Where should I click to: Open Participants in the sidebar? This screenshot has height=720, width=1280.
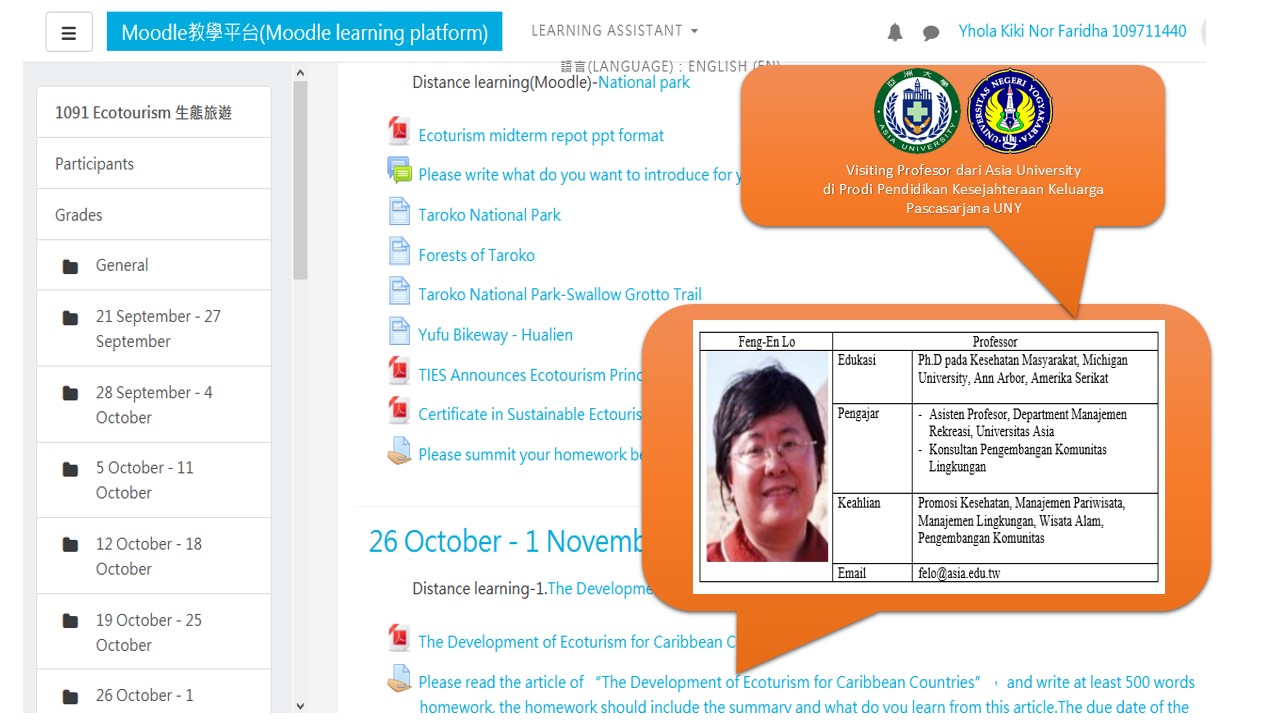pyautogui.click(x=154, y=164)
